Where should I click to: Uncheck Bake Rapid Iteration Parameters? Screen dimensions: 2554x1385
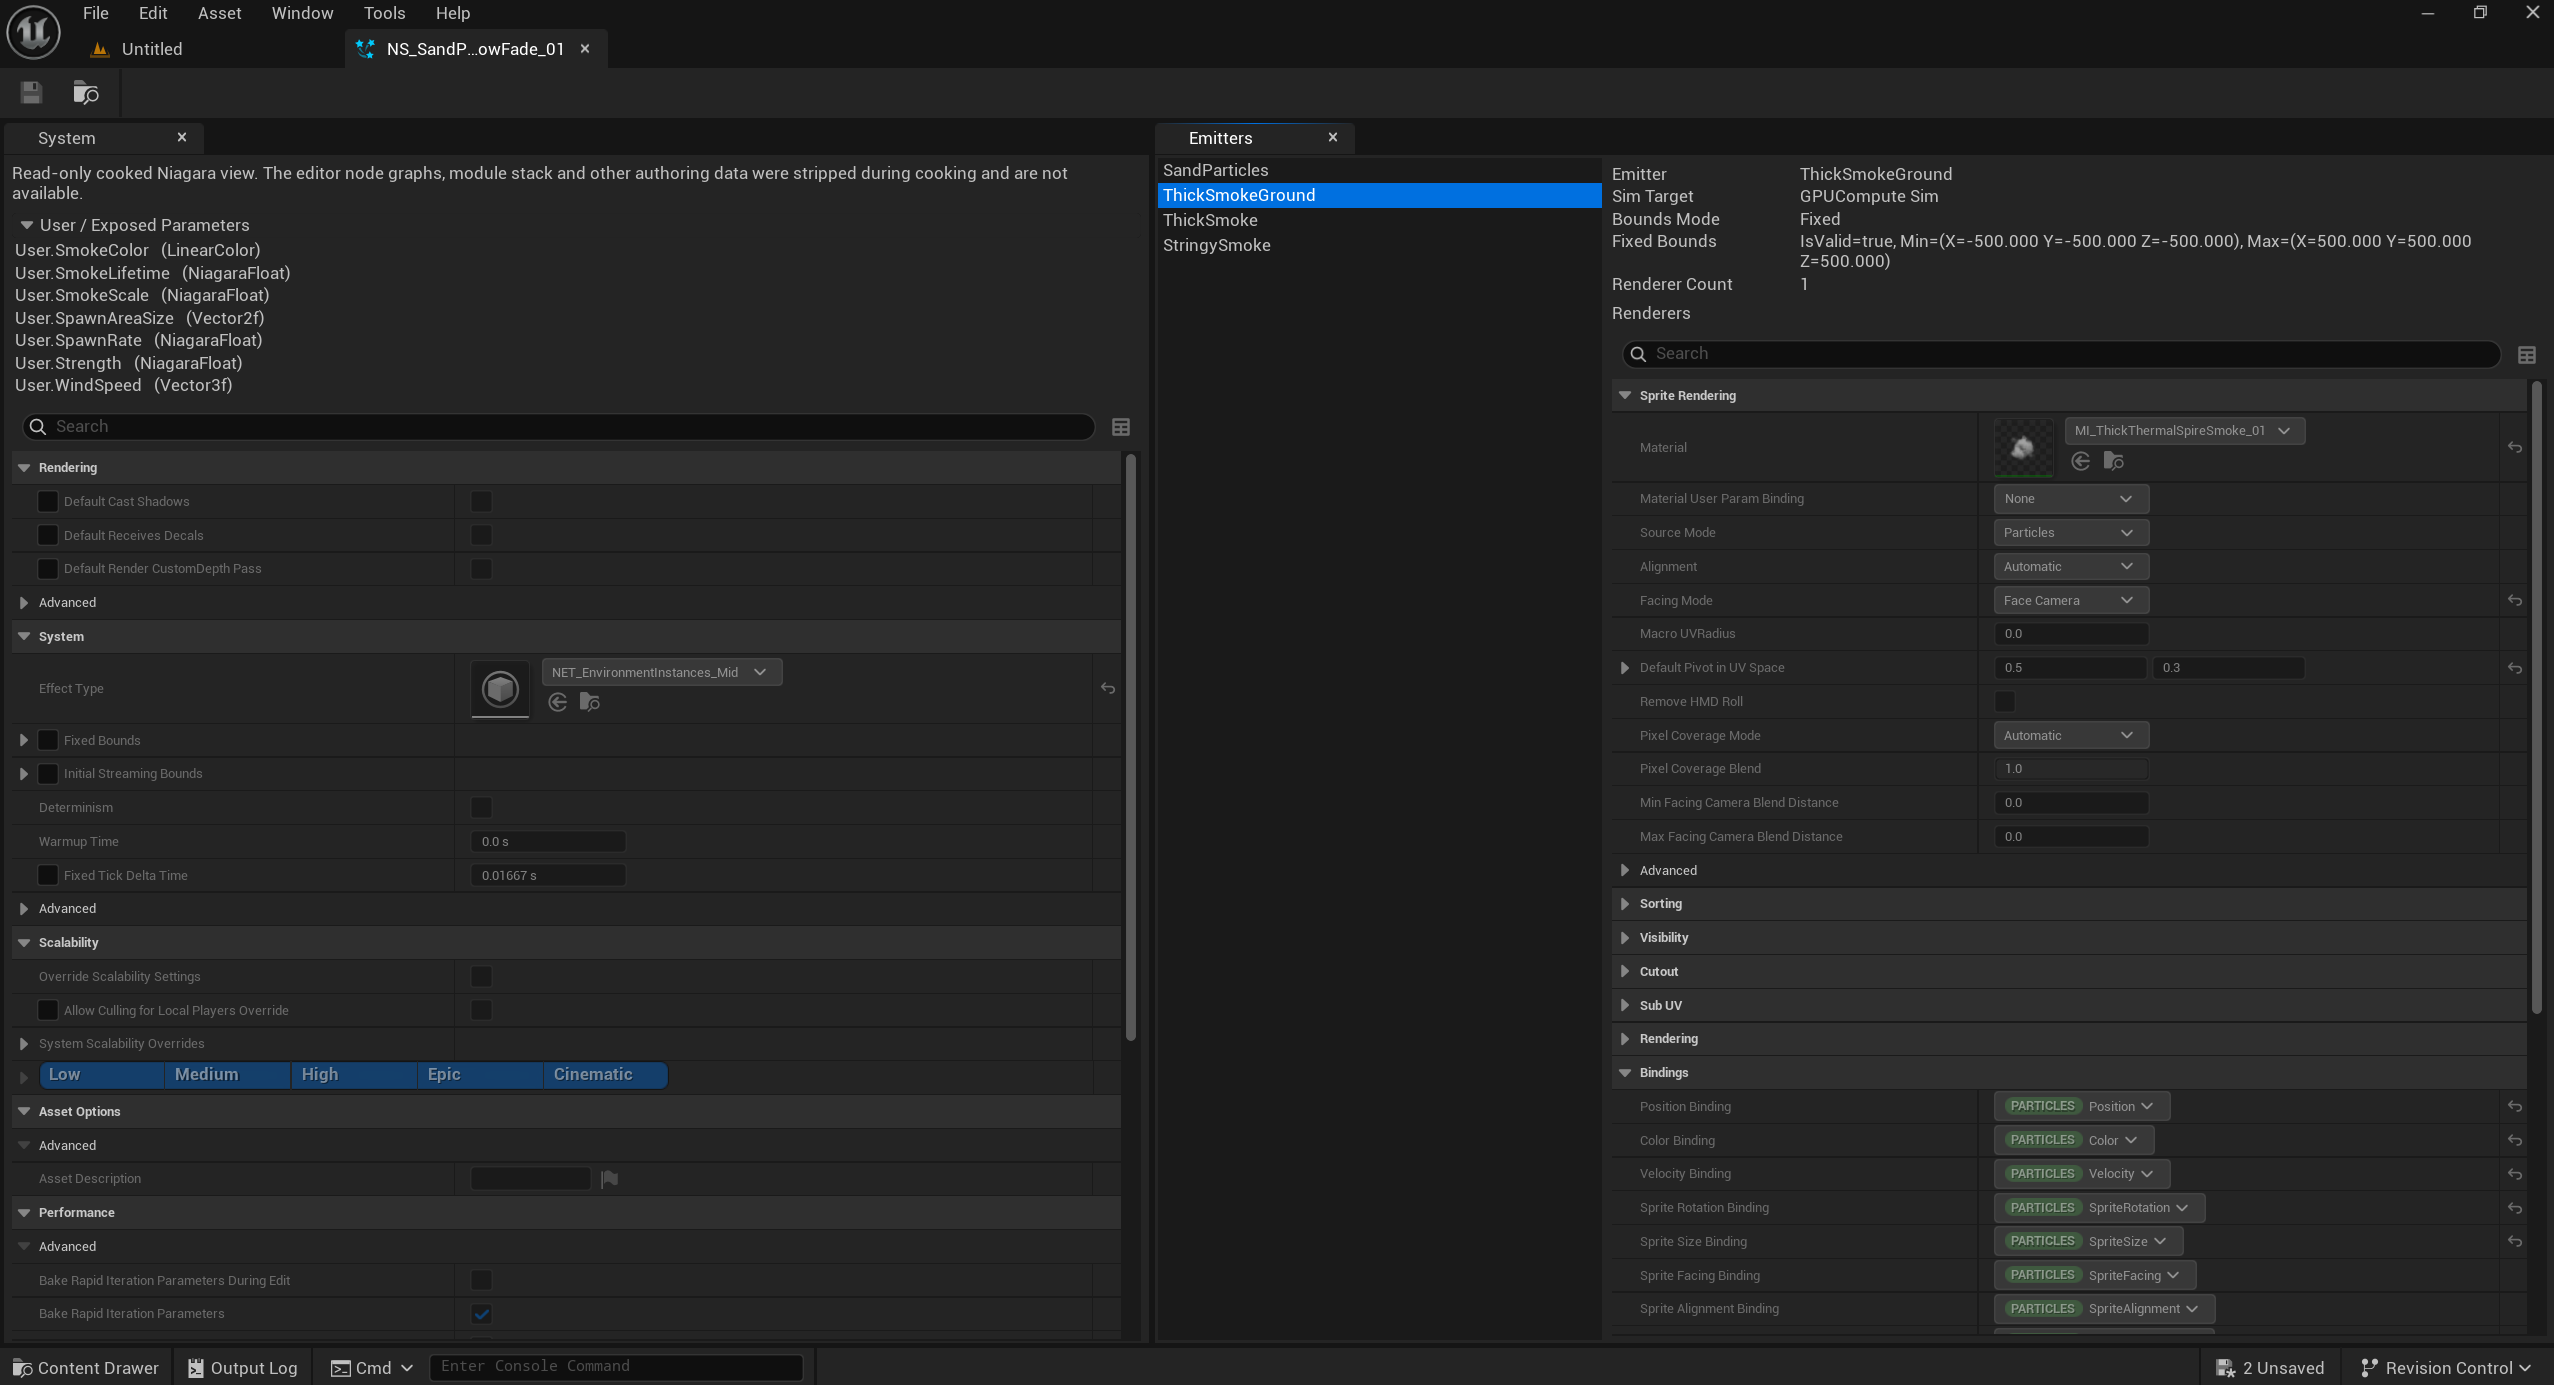tap(481, 1314)
